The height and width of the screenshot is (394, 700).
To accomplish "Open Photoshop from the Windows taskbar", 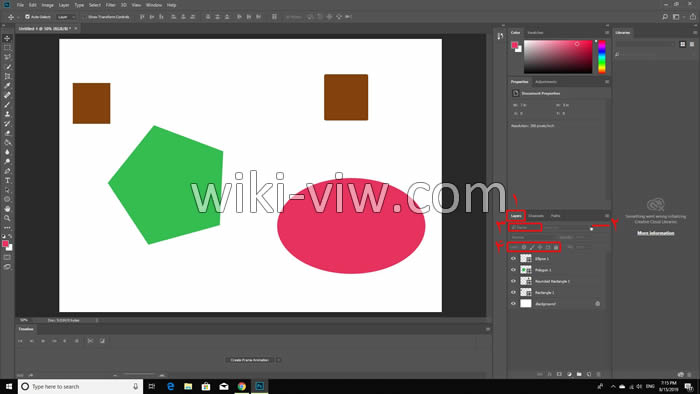I will (259, 386).
